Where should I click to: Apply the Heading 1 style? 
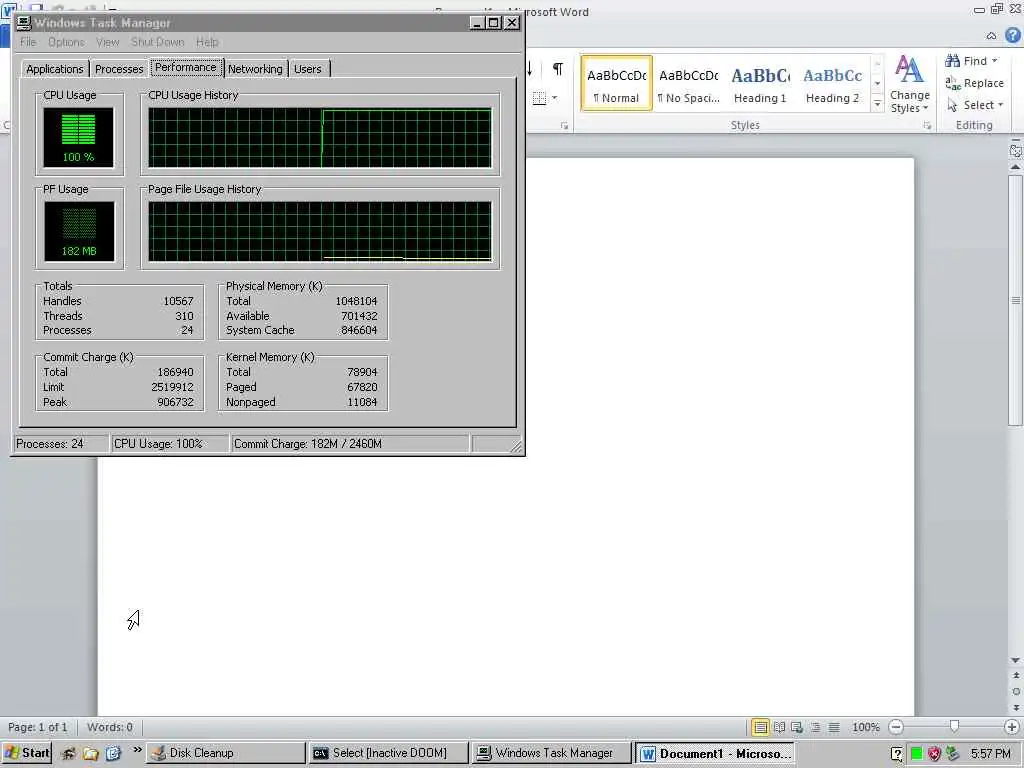coord(760,84)
